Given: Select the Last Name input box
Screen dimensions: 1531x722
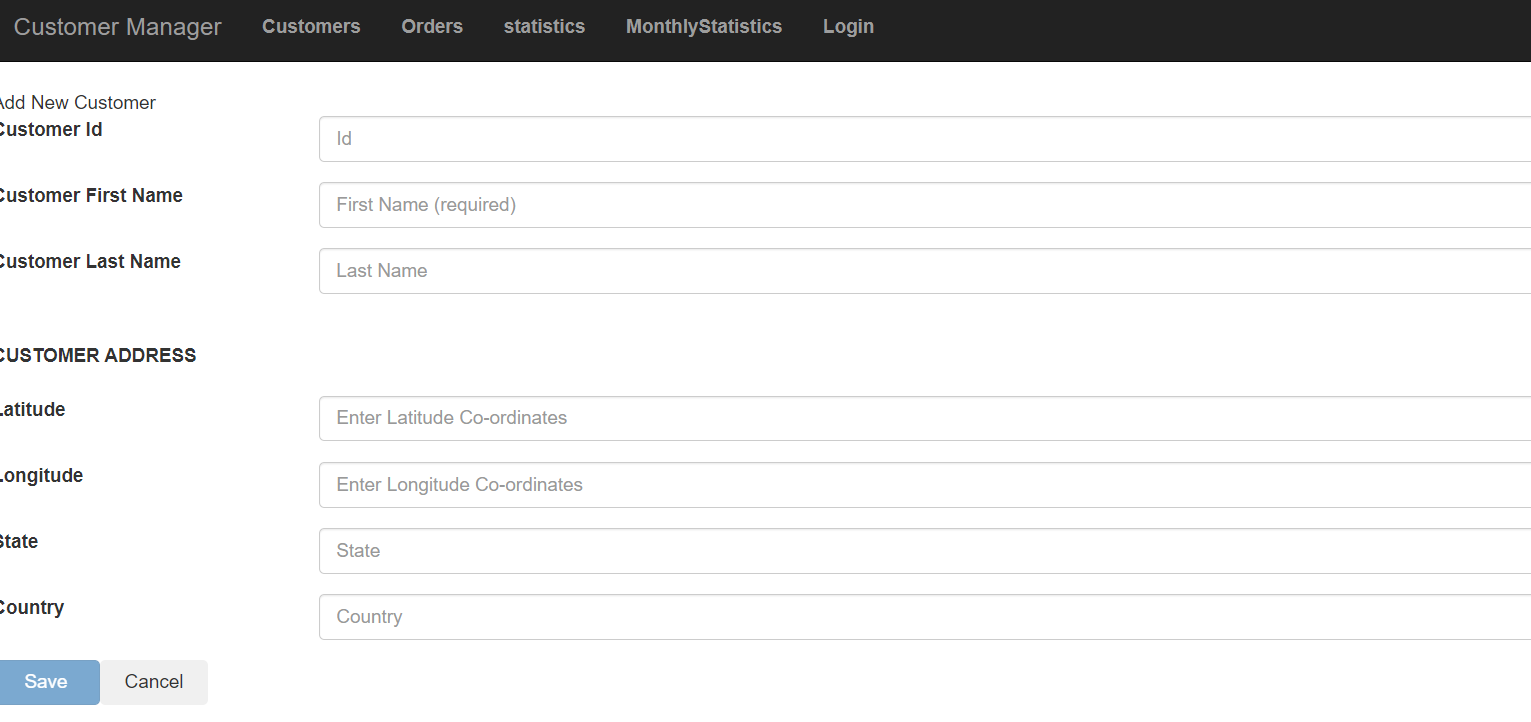Looking at the screenshot, I should (925, 271).
